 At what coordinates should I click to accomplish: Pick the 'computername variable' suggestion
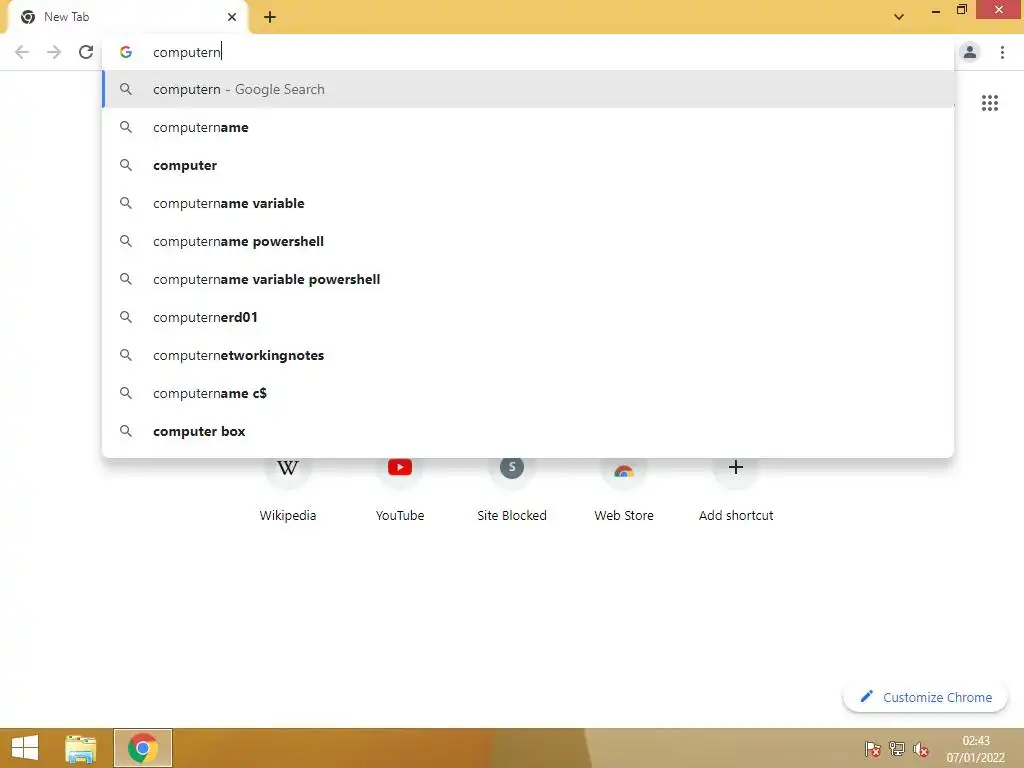click(528, 203)
